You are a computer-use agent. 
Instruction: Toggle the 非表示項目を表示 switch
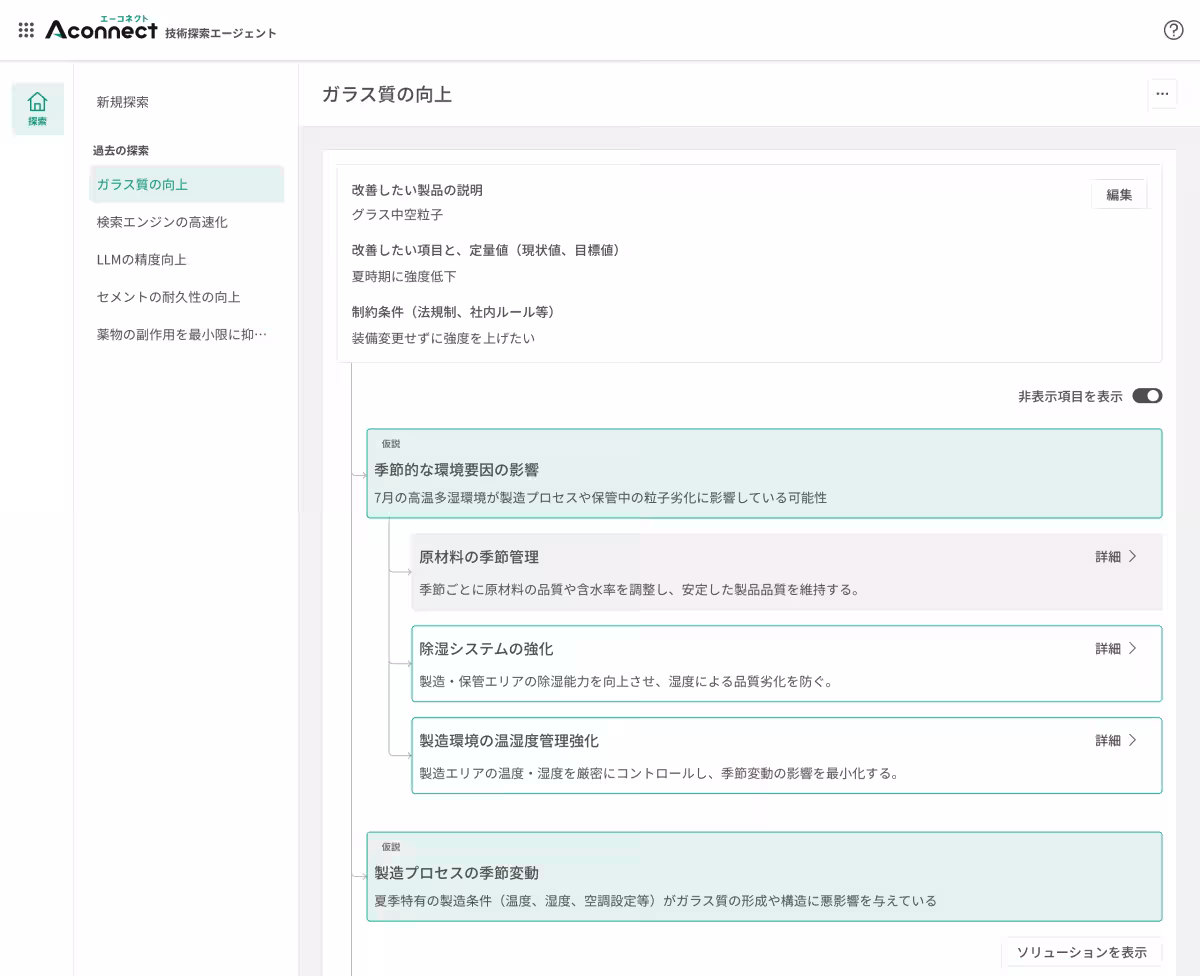(x=1147, y=396)
